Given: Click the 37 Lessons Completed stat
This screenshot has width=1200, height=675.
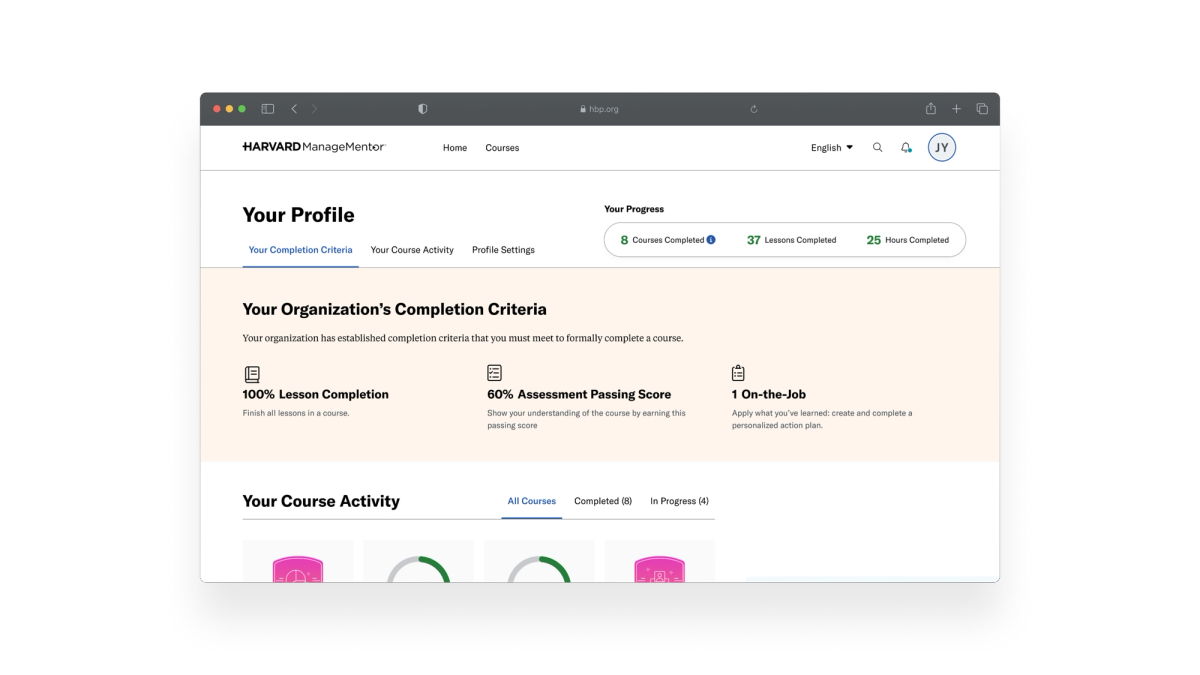Looking at the screenshot, I should click(x=791, y=240).
